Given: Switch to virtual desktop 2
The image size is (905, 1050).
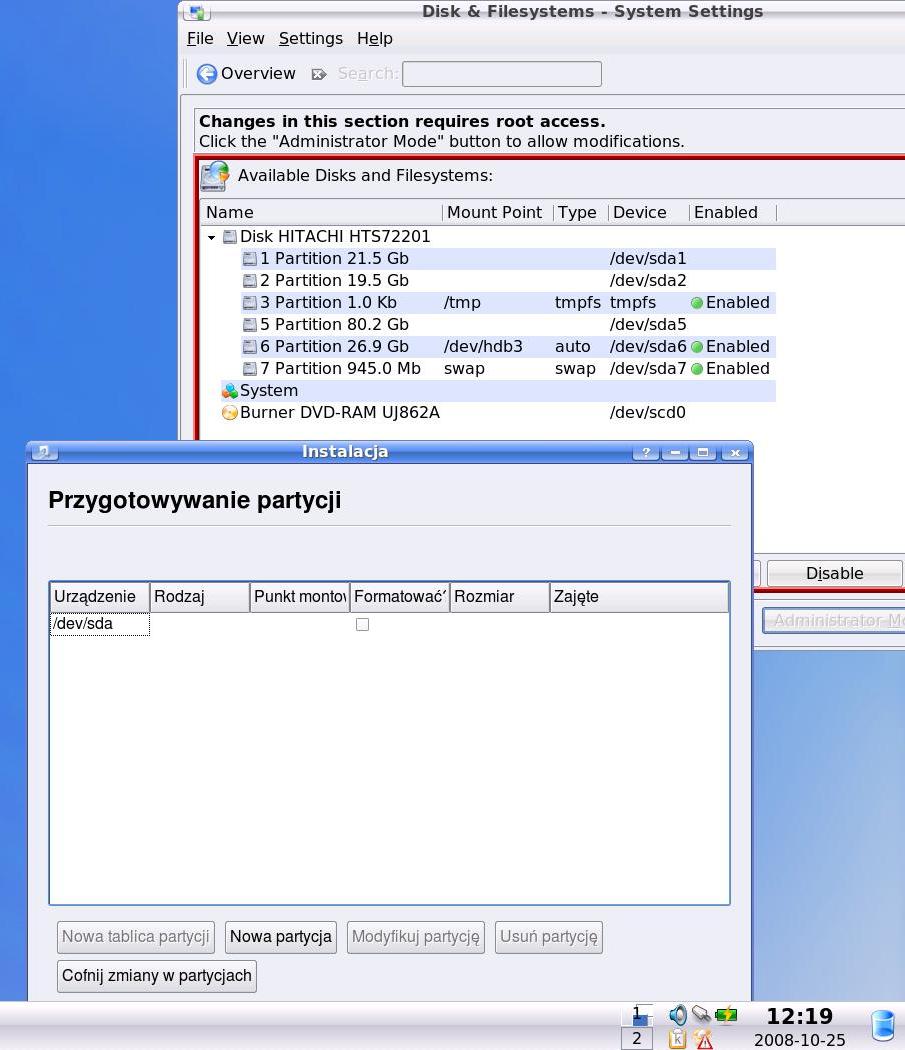Looking at the screenshot, I should tap(636, 1039).
